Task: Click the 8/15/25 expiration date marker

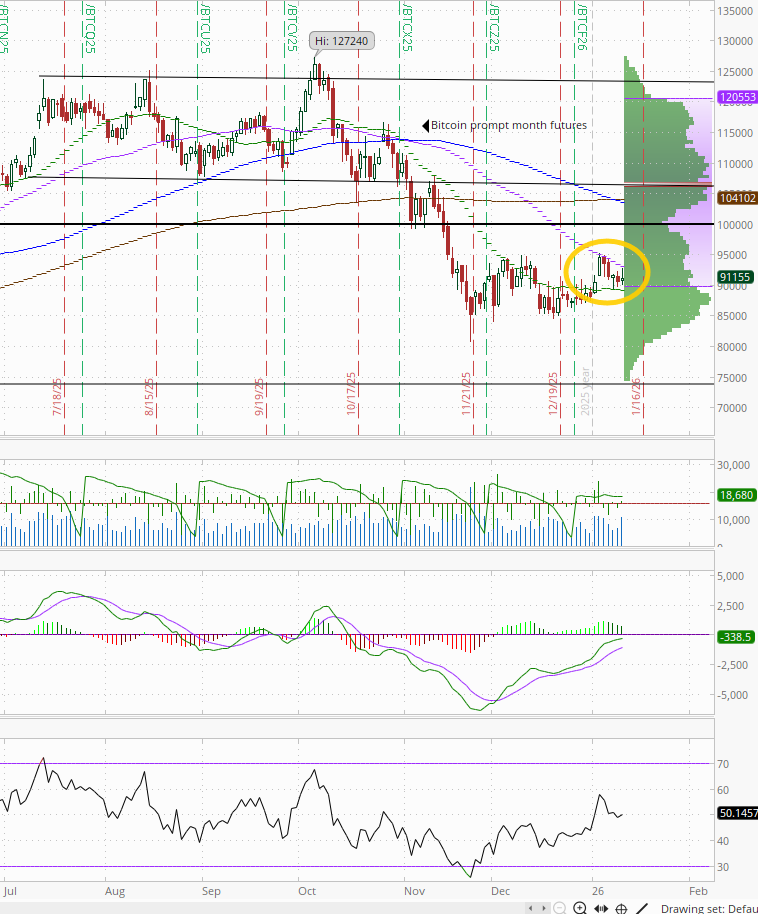Action: pyautogui.click(x=149, y=398)
